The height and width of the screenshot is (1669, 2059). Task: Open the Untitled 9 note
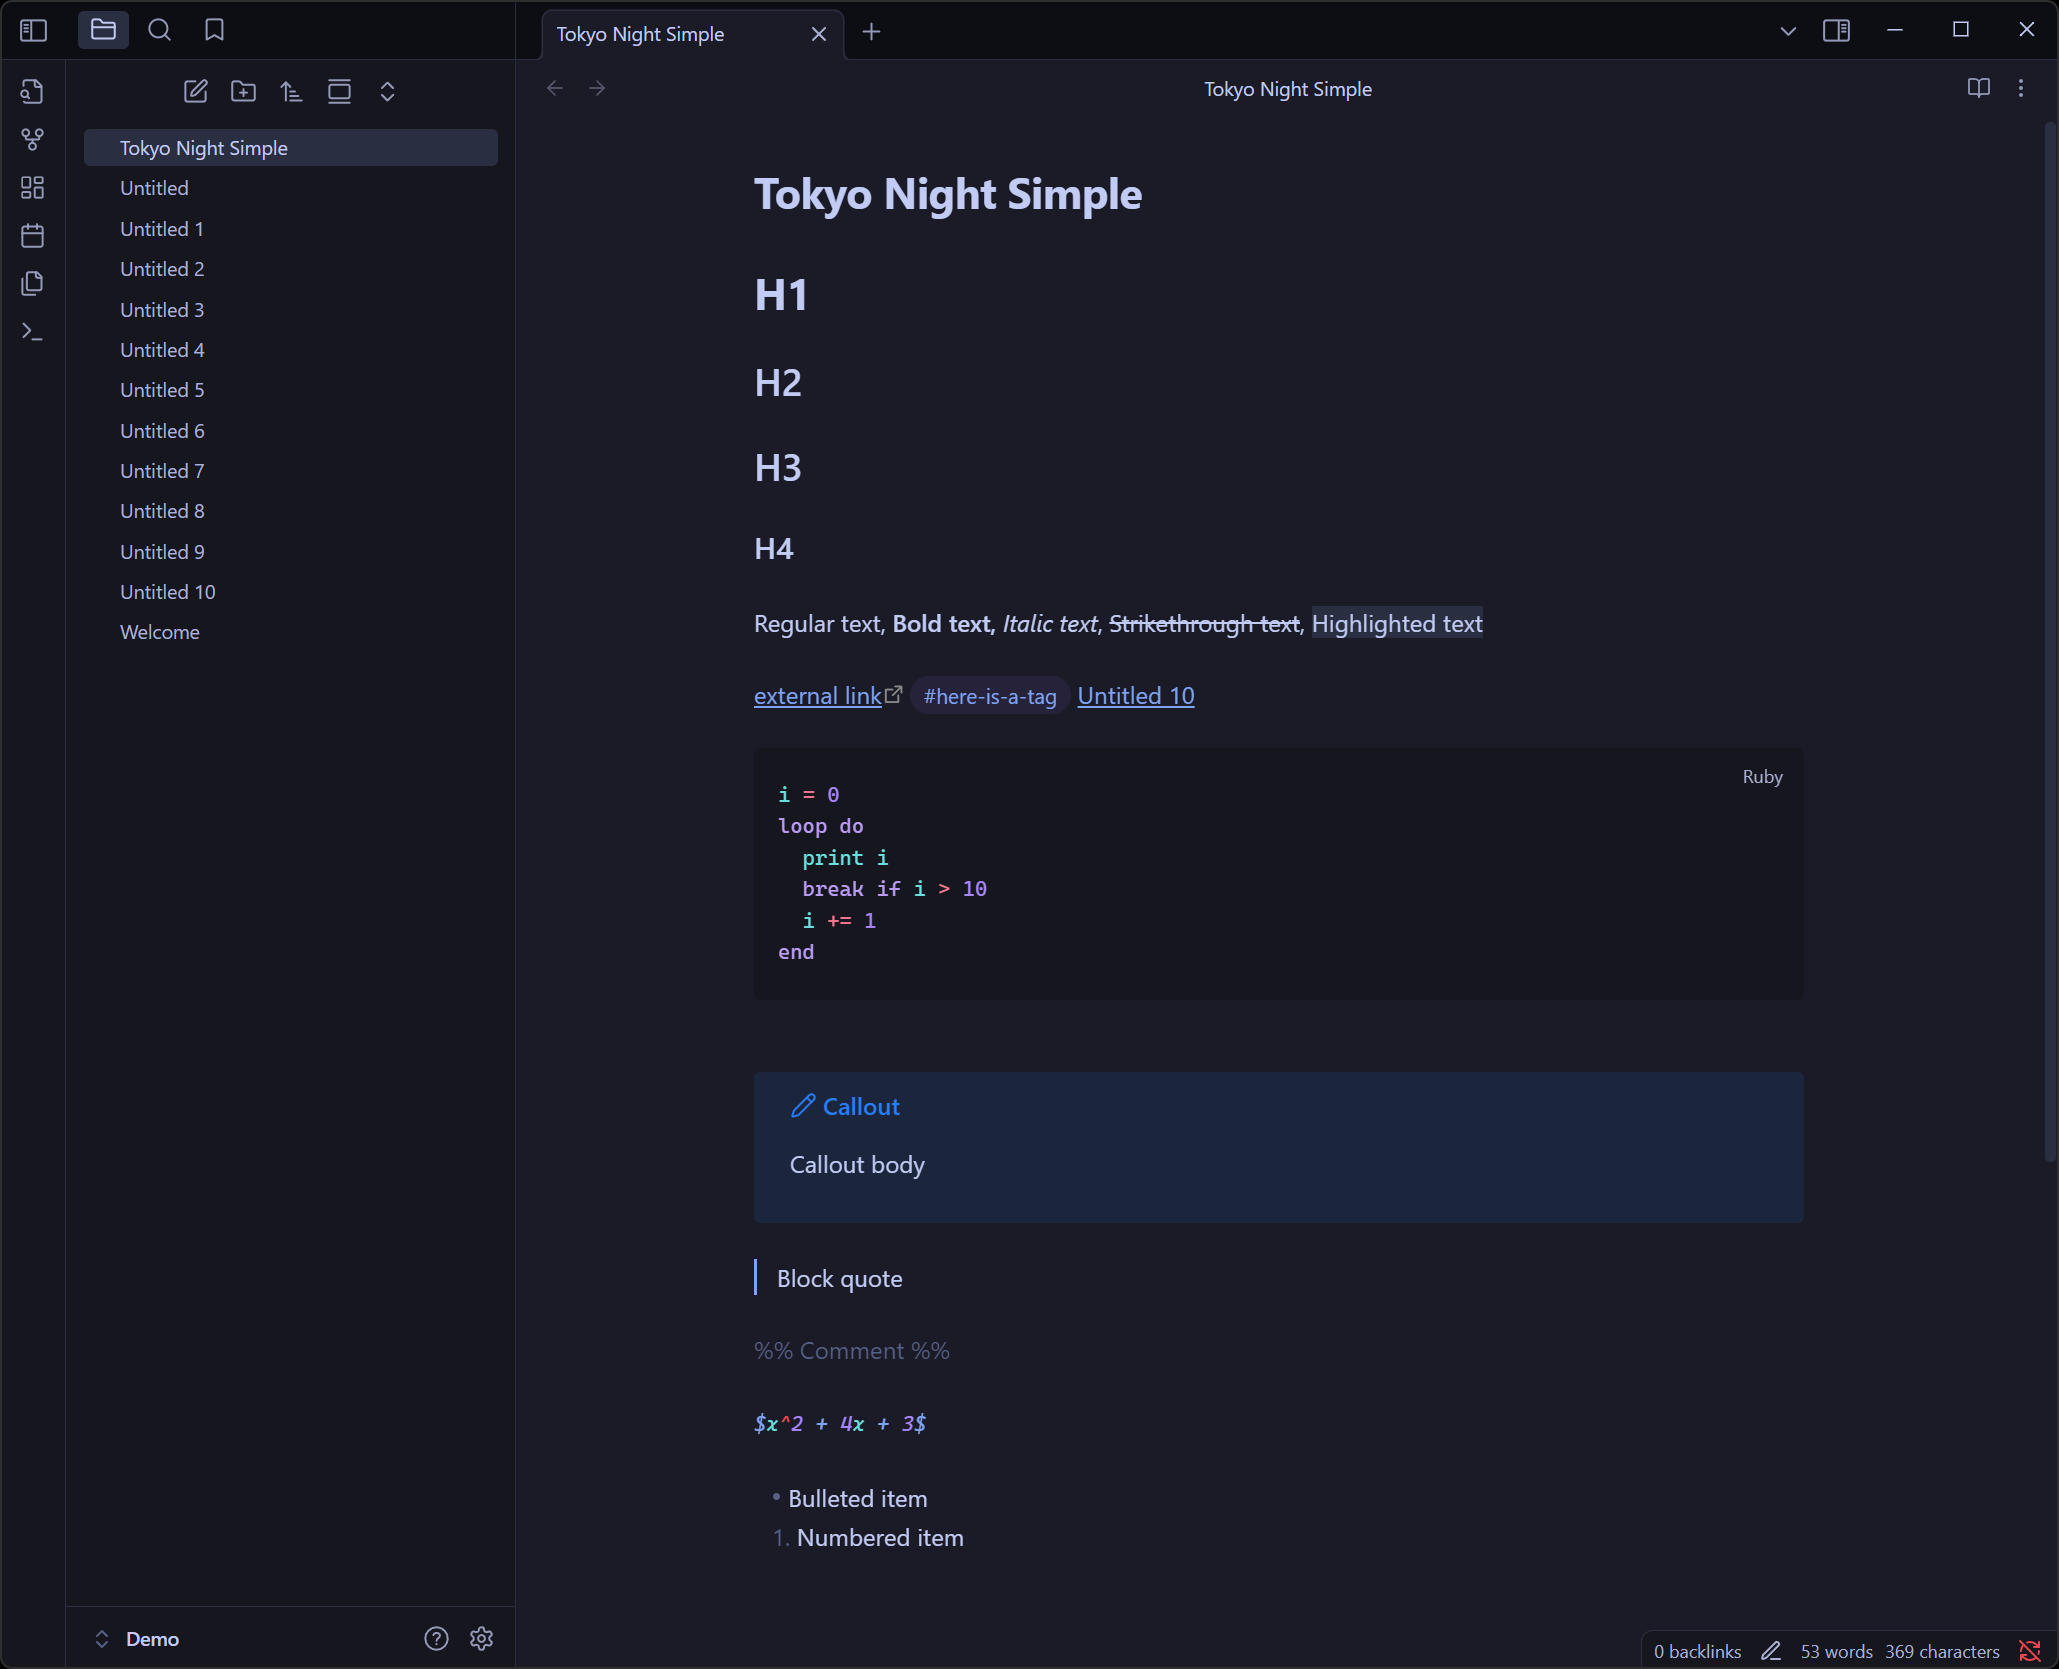[x=291, y=552]
